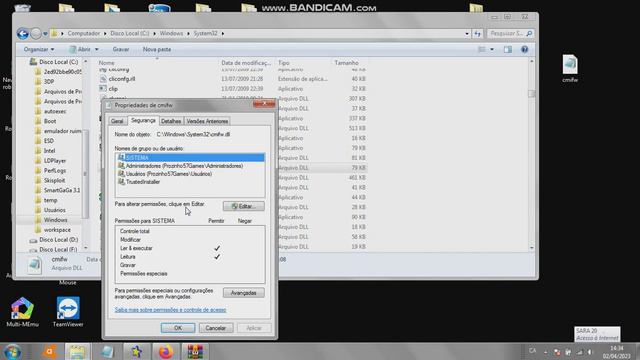The image size is (640, 360).
Task: Click OK in the properties dialog
Action: point(178,328)
